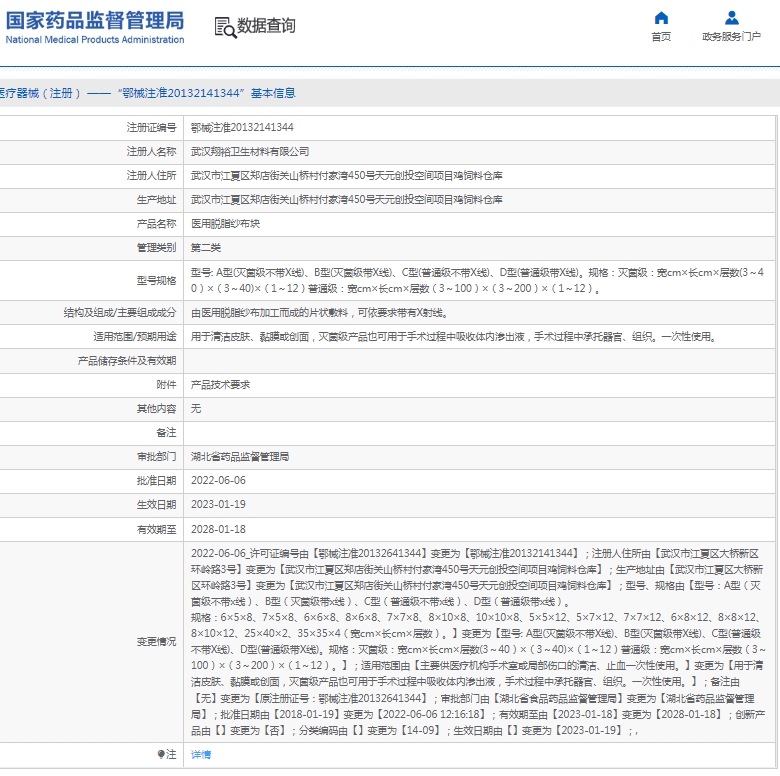This screenshot has width=780, height=776.
Task: Click the 备注 row label
Action: pos(166,433)
